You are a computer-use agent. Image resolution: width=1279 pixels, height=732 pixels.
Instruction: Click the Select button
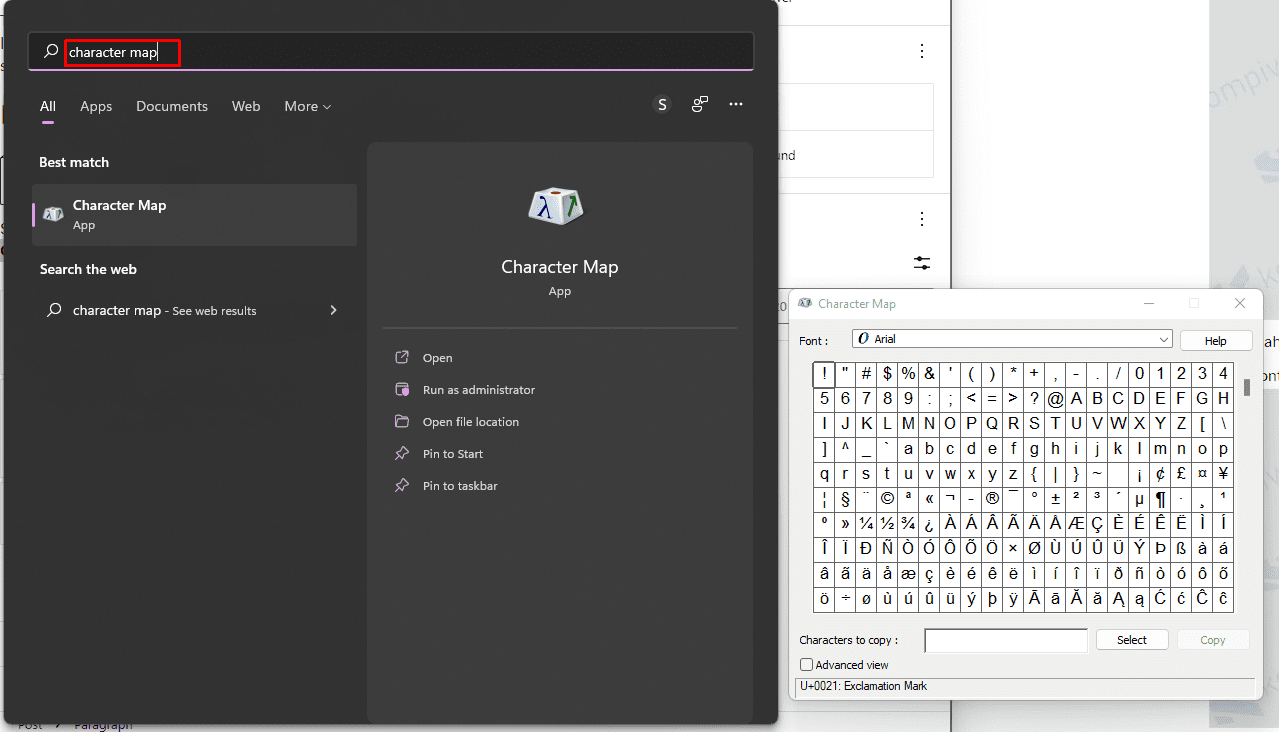1131,639
